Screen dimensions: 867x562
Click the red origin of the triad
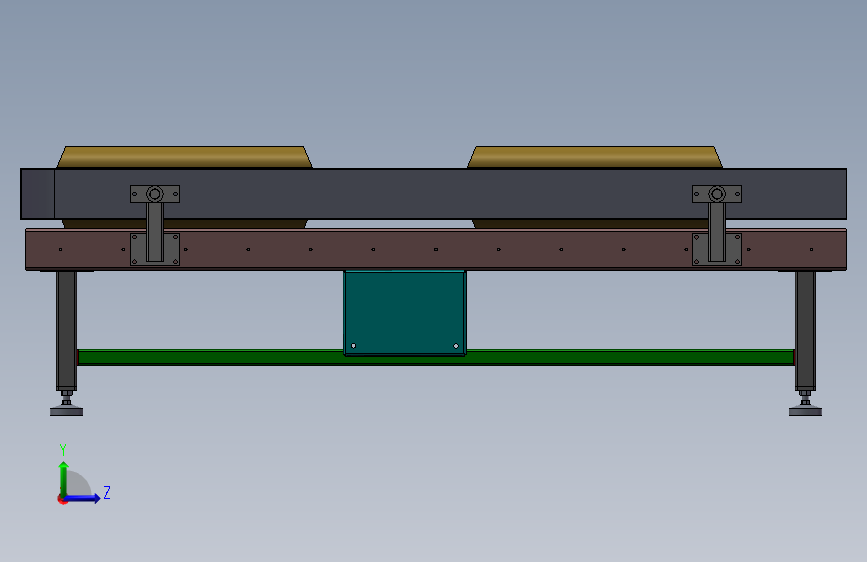62,499
